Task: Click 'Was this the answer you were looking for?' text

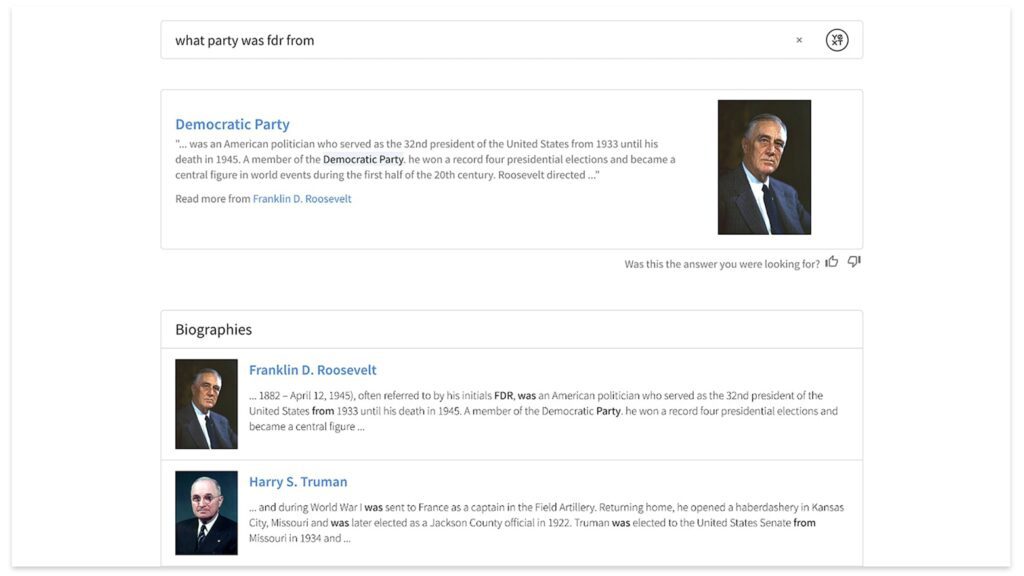Action: coord(721,264)
